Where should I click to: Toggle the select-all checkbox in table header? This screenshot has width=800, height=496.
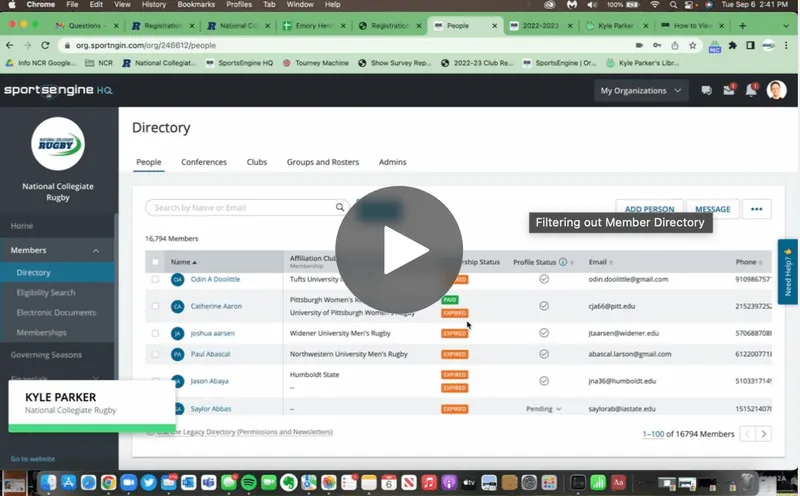pyautogui.click(x=155, y=262)
